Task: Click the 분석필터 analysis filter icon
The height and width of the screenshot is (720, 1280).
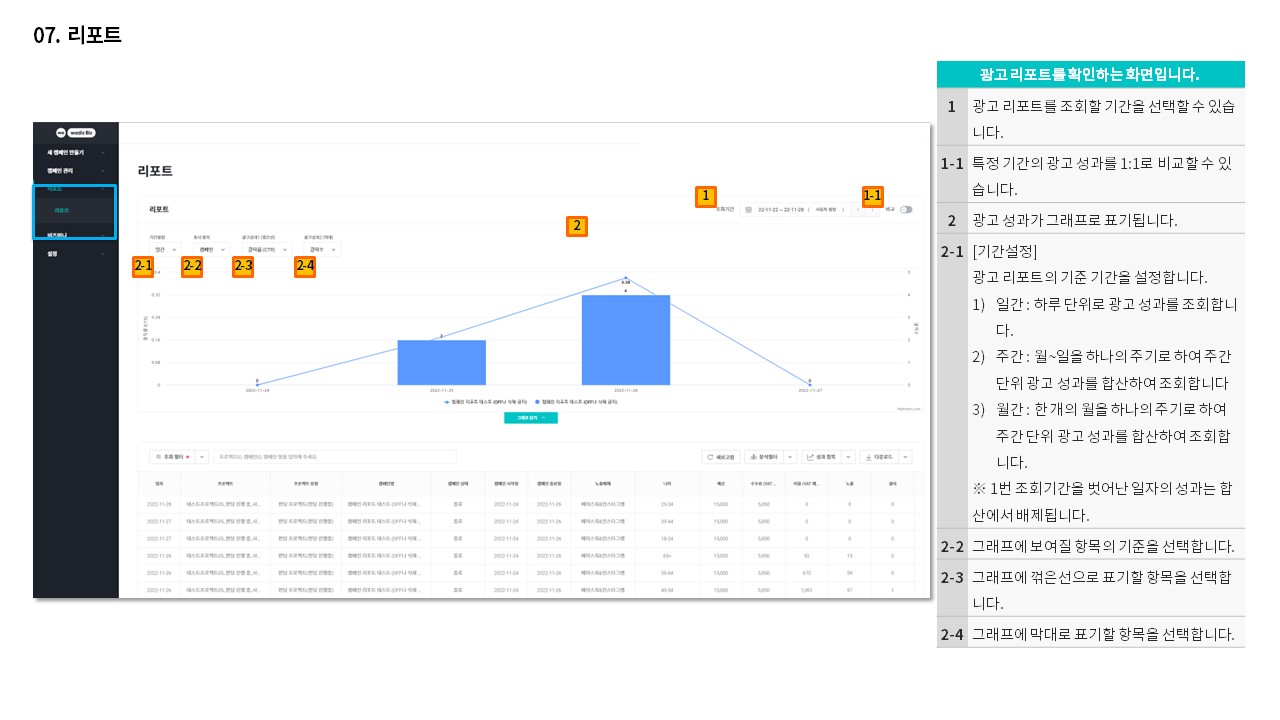Action: (x=752, y=456)
